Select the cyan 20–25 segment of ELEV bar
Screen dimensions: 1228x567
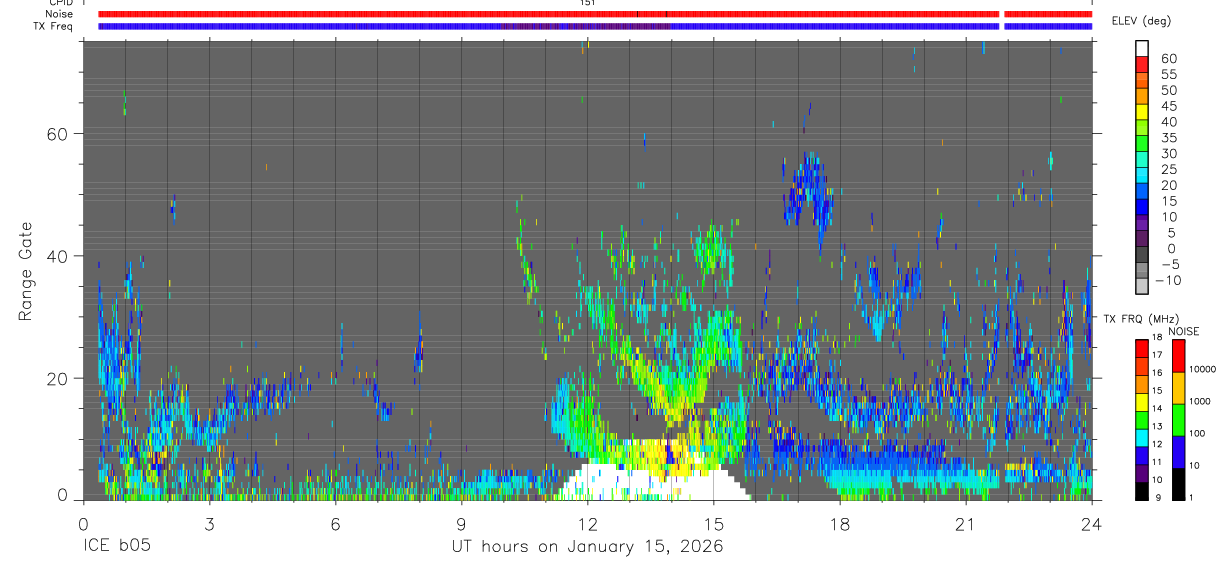(x=1142, y=175)
